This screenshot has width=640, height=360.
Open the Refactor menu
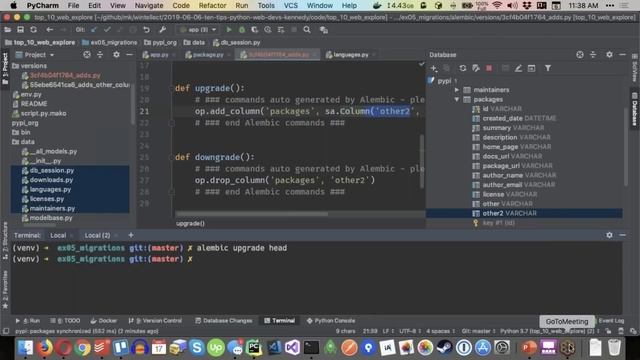point(212,5)
